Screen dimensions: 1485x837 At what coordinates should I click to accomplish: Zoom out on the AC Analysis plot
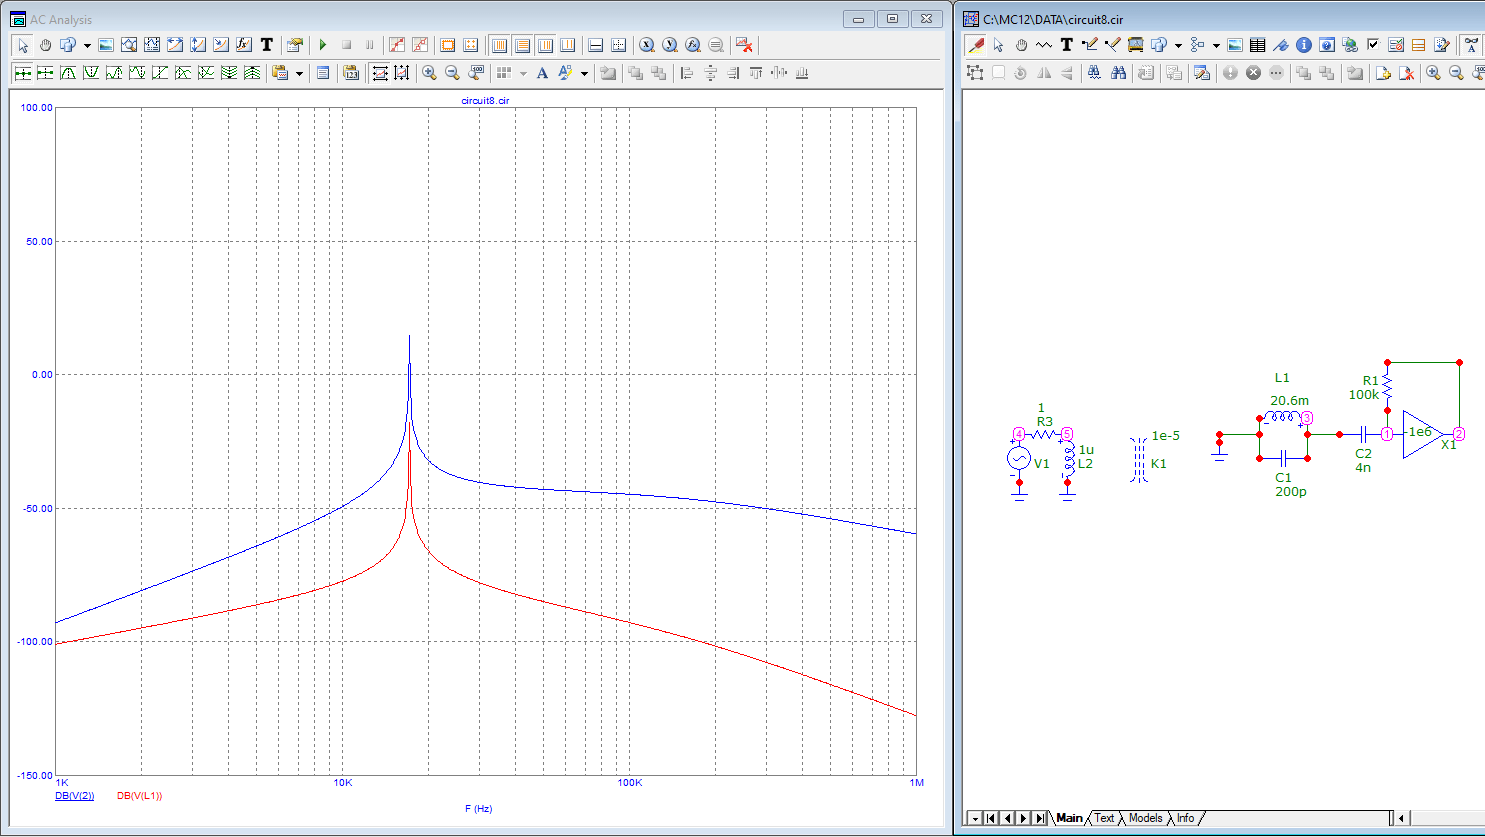pyautogui.click(x=452, y=73)
